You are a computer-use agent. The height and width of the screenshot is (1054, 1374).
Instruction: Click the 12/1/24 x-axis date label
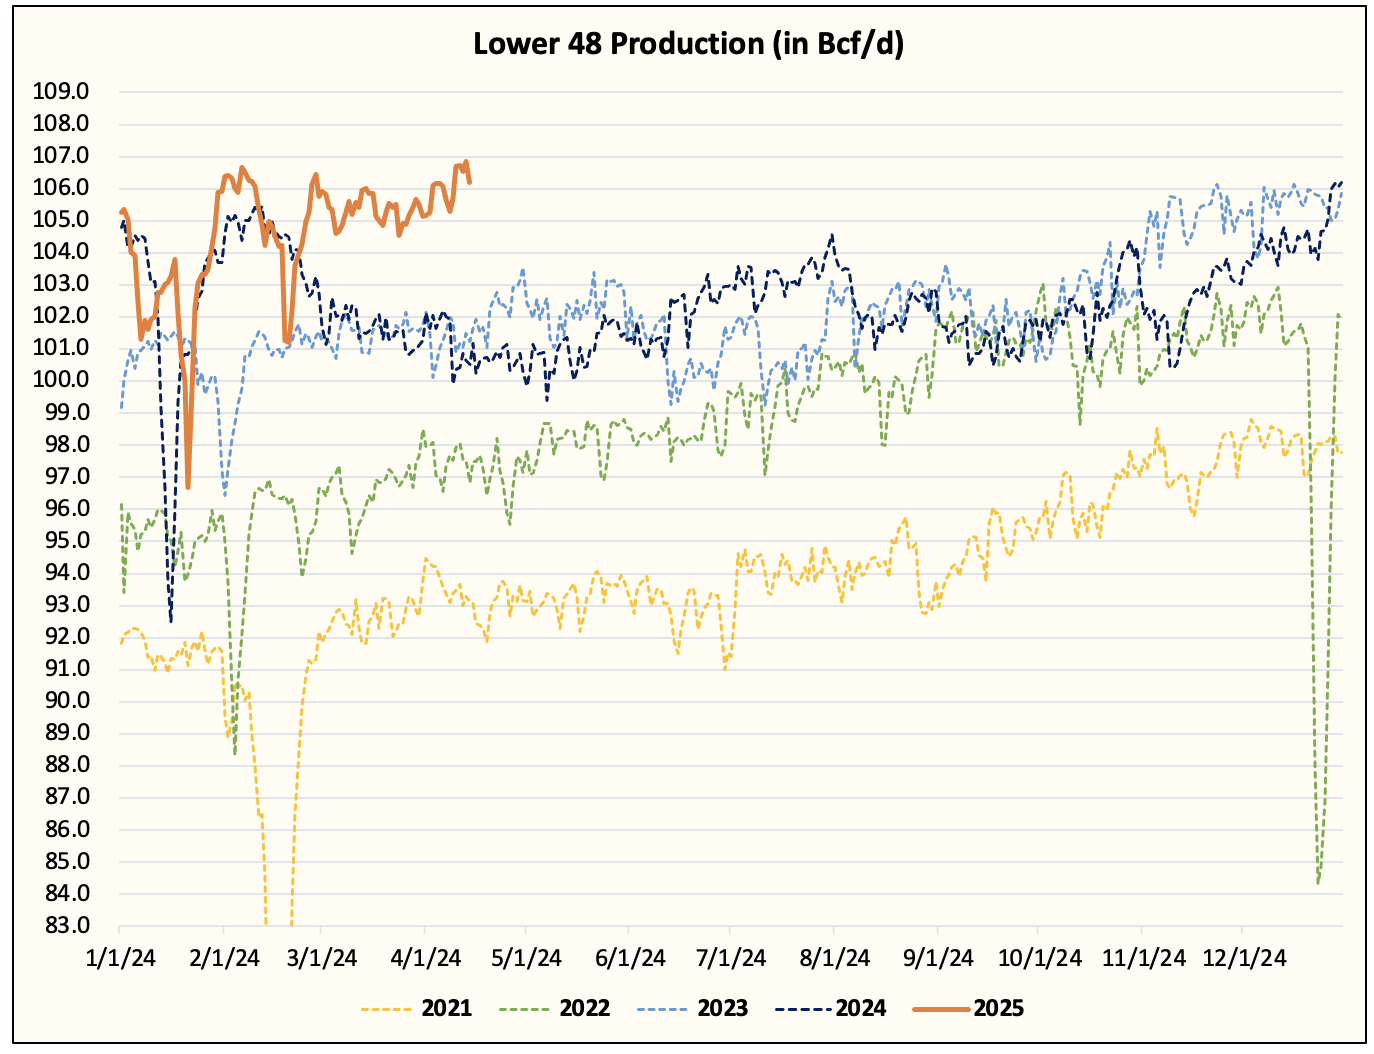point(1244,957)
